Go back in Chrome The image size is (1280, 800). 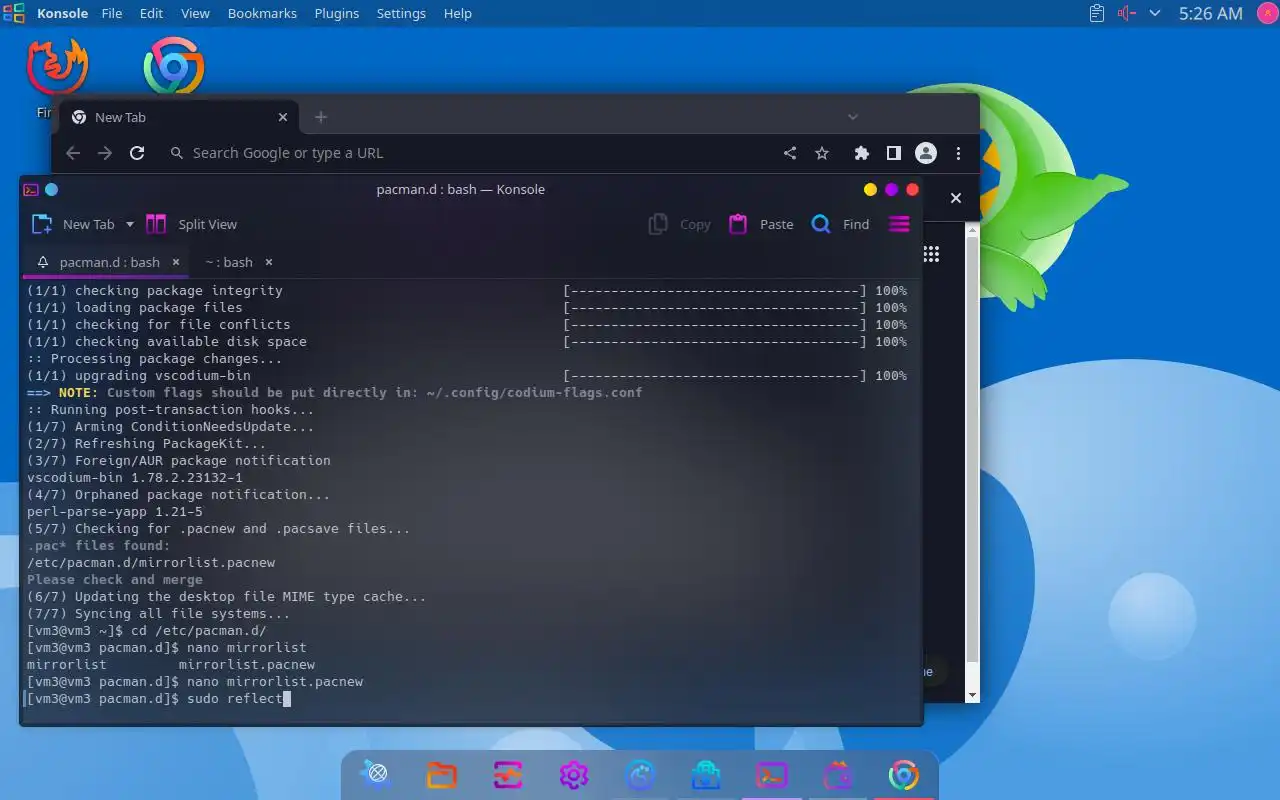72,153
